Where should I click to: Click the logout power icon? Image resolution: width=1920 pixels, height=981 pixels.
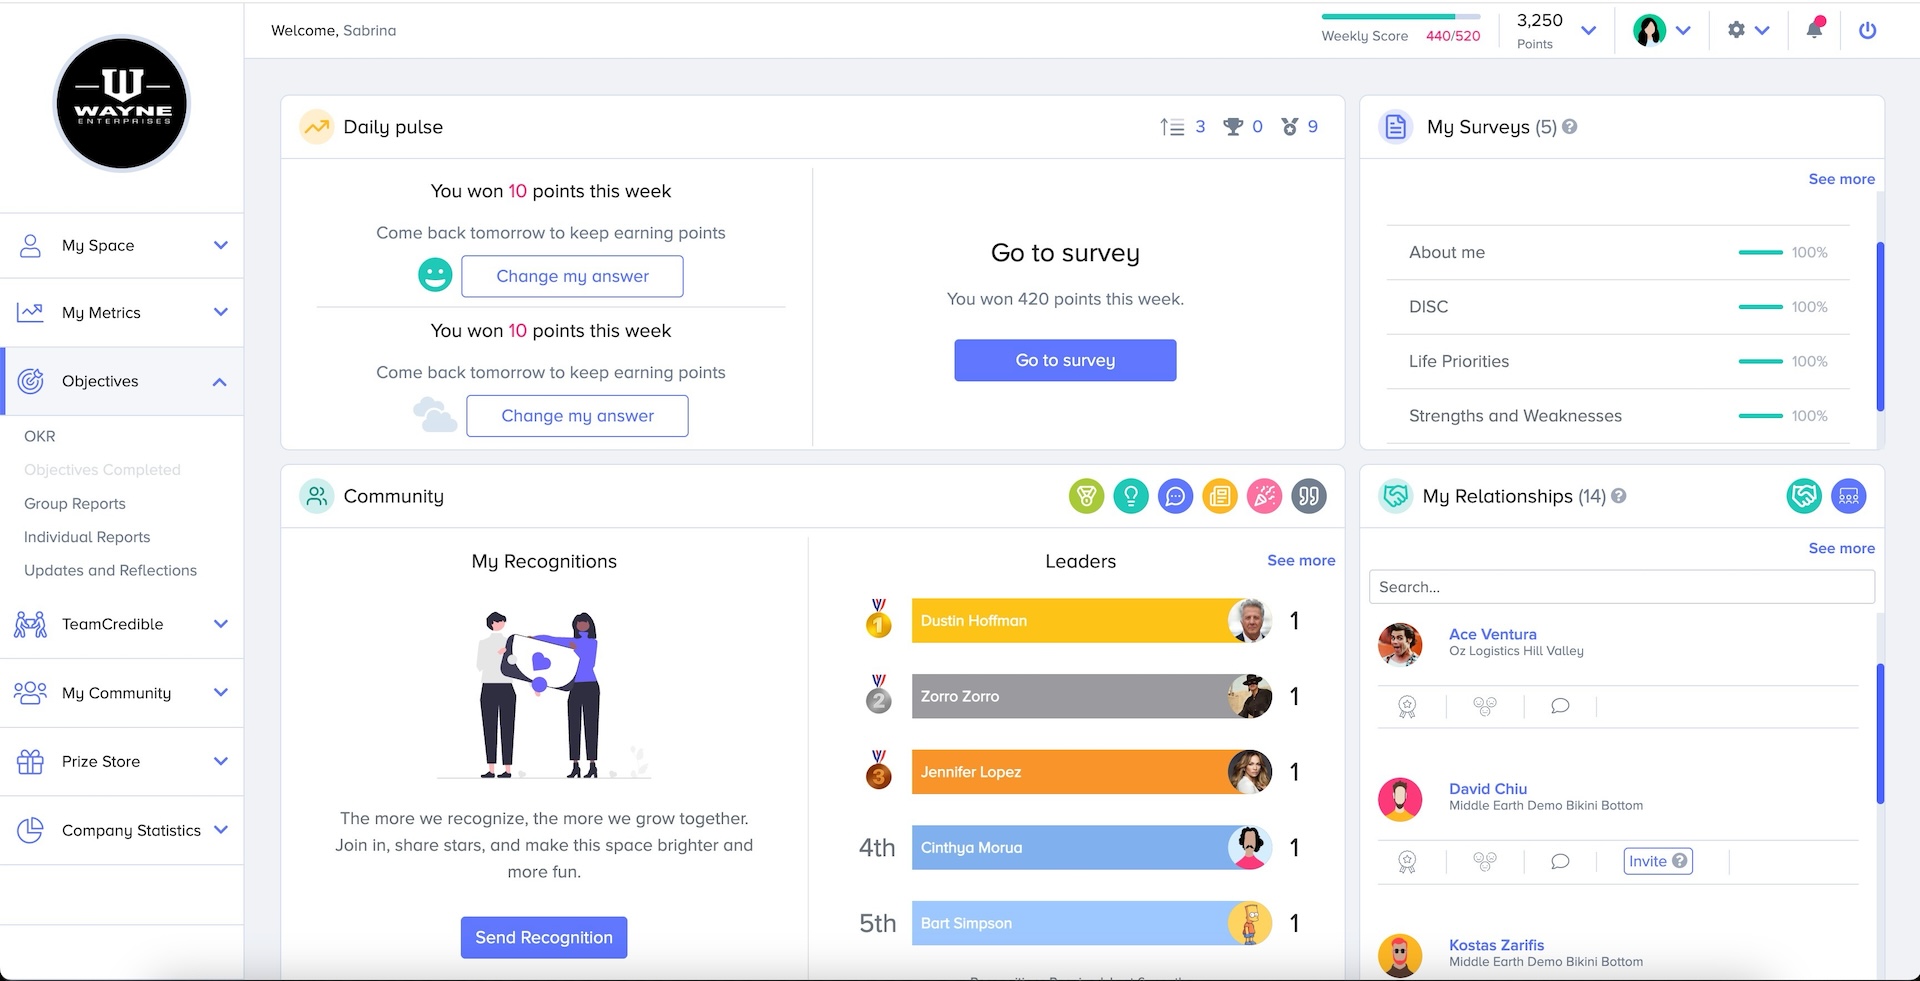pyautogui.click(x=1868, y=30)
